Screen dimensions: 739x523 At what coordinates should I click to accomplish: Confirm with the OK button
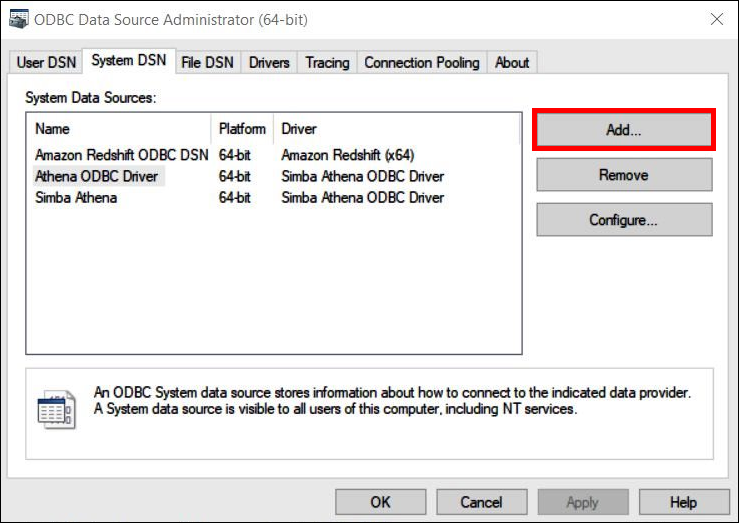tap(380, 502)
